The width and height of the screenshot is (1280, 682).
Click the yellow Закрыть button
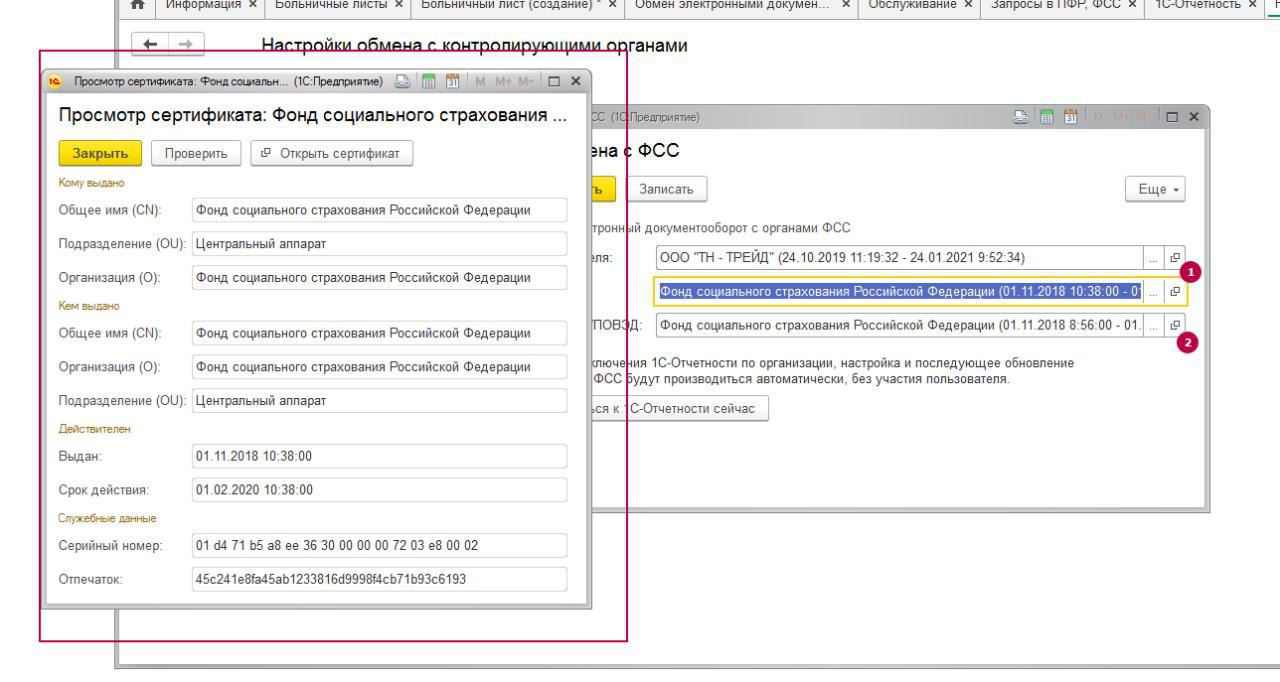click(x=100, y=154)
